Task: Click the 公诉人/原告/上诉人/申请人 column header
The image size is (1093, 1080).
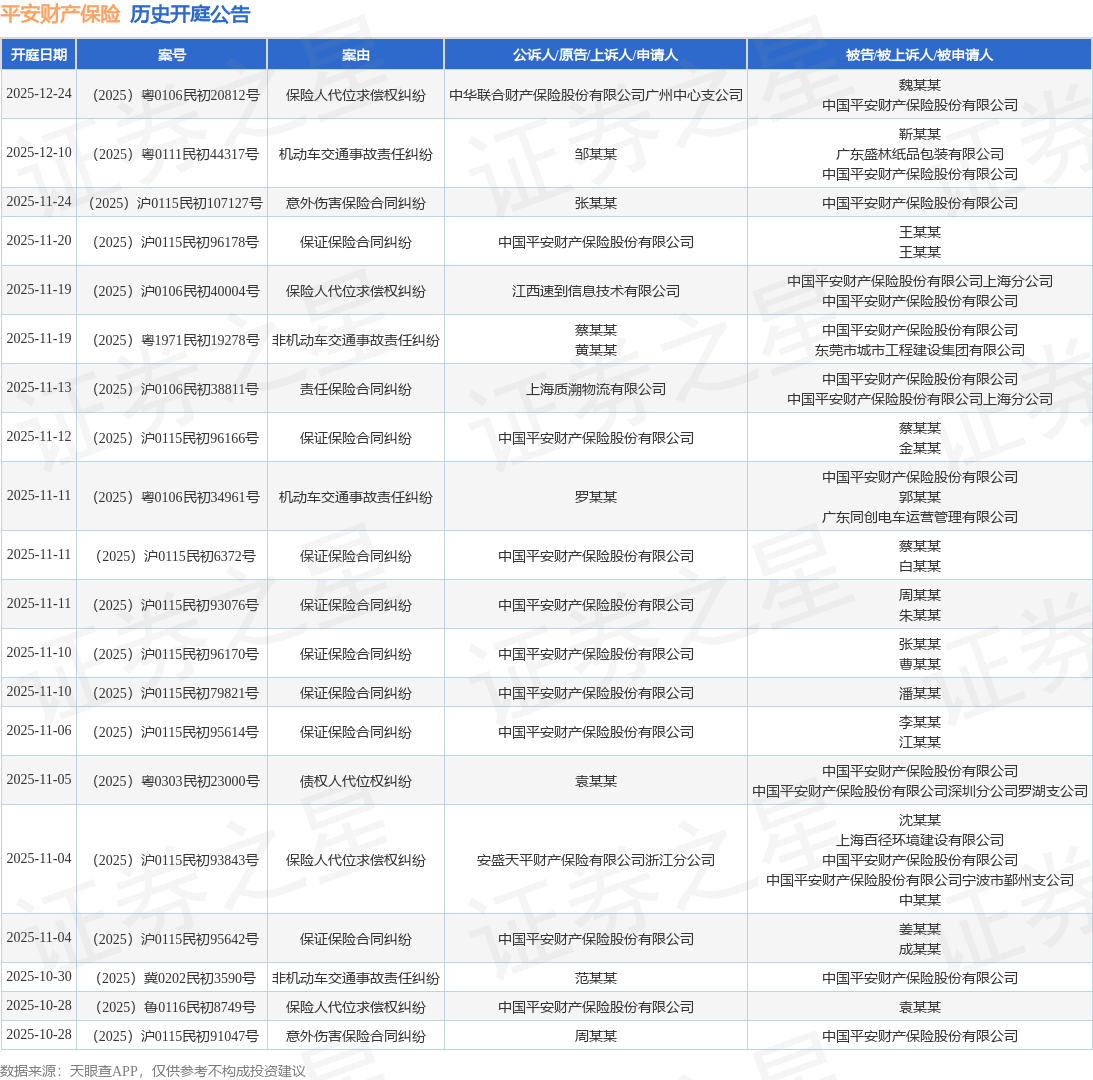Action: click(x=595, y=55)
